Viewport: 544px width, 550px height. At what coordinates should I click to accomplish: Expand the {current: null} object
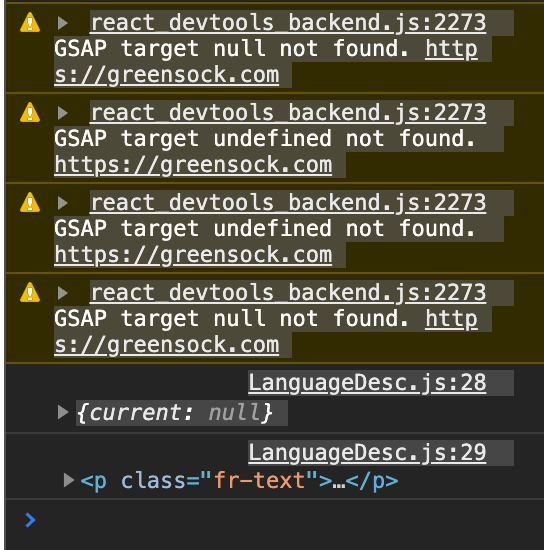[63, 412]
